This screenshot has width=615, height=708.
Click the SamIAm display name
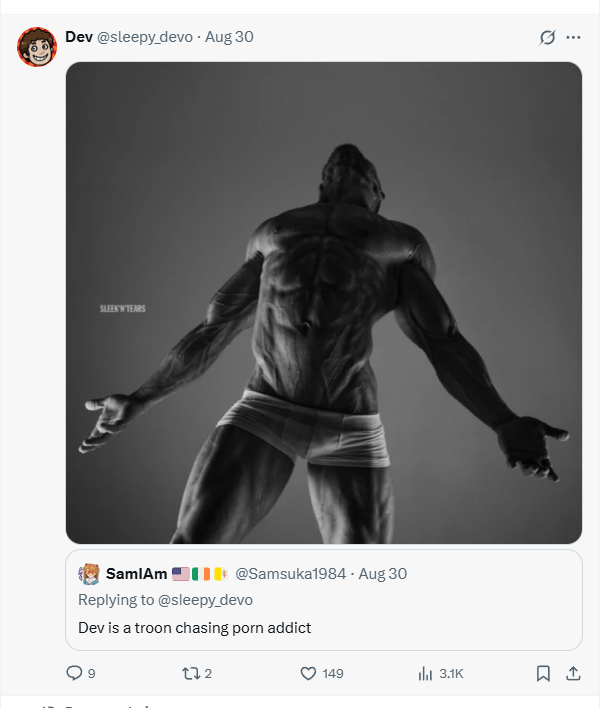[136, 573]
